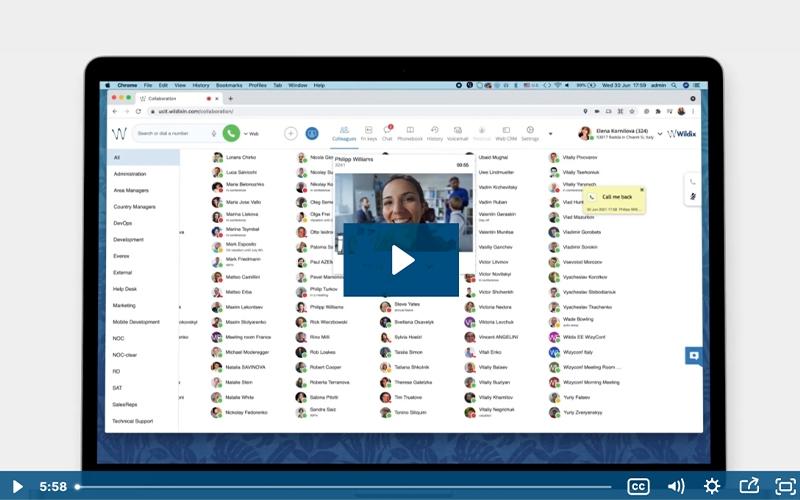Open the Web CRM tab
The image size is (800, 500).
506,134
